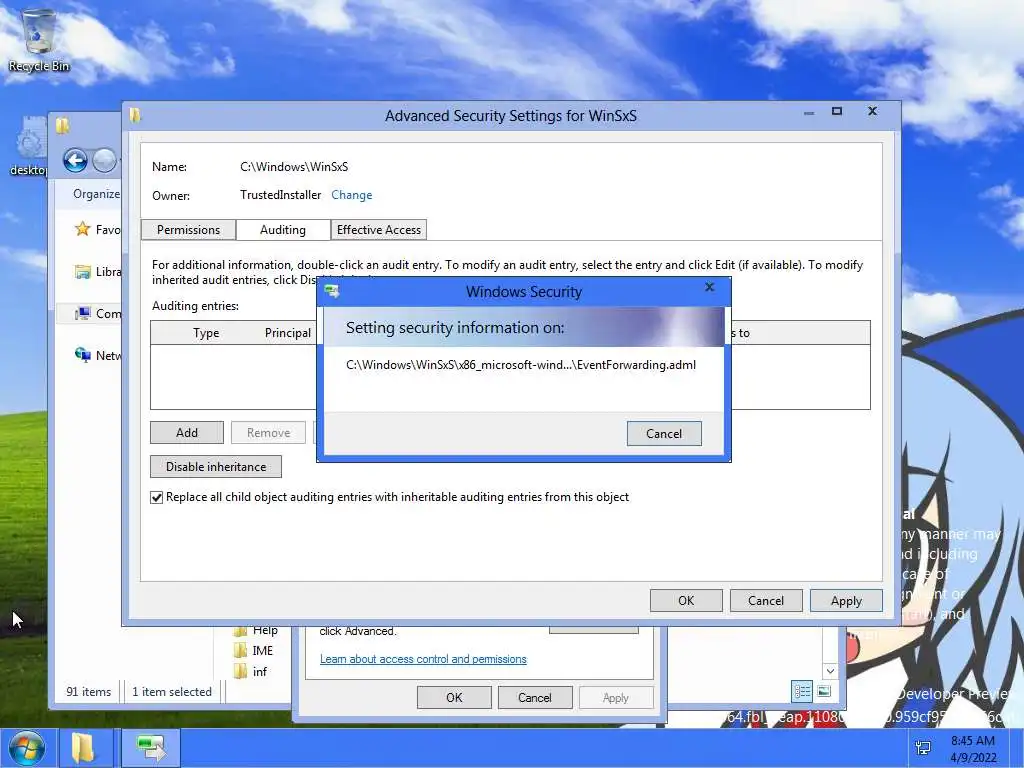Viewport: 1024px width, 768px height.
Task: Click Add auditing entry button
Action: pos(187,432)
